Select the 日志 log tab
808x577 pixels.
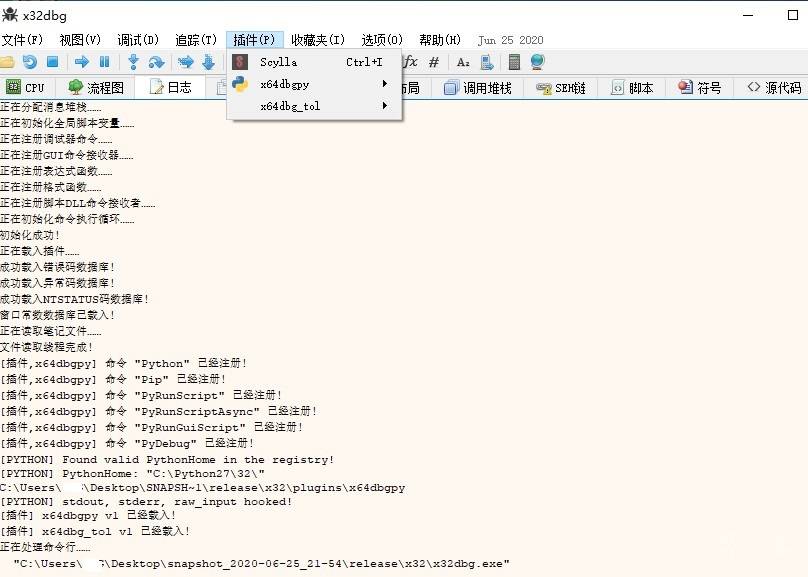tap(171, 88)
